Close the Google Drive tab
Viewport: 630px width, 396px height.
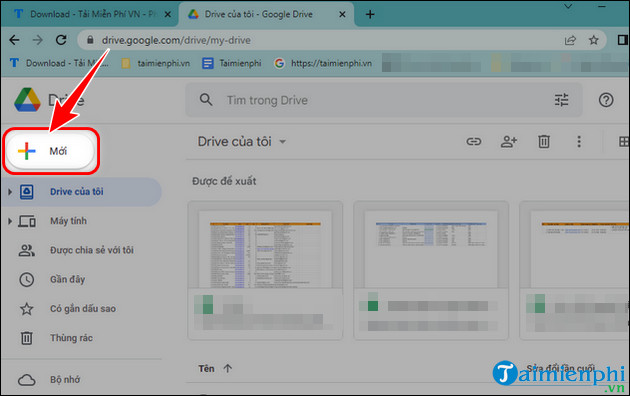[x=342, y=14]
